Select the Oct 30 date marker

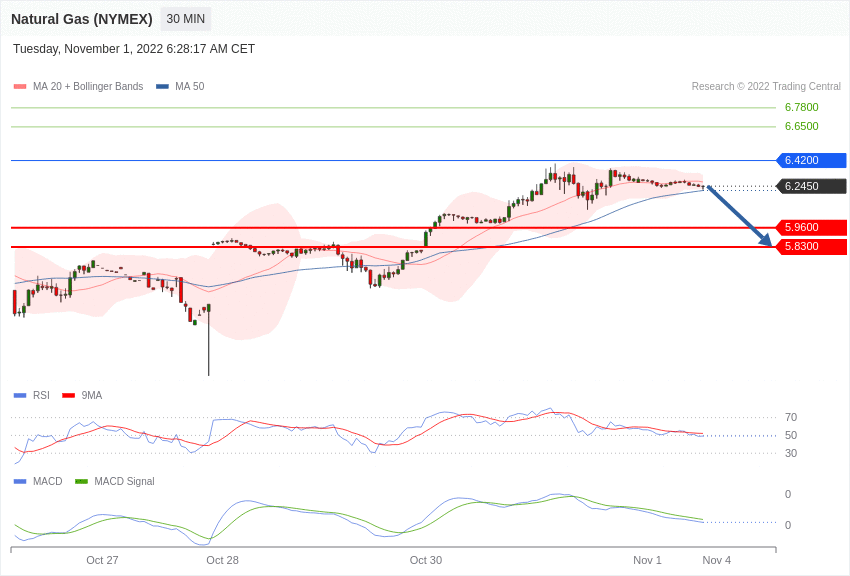425,560
